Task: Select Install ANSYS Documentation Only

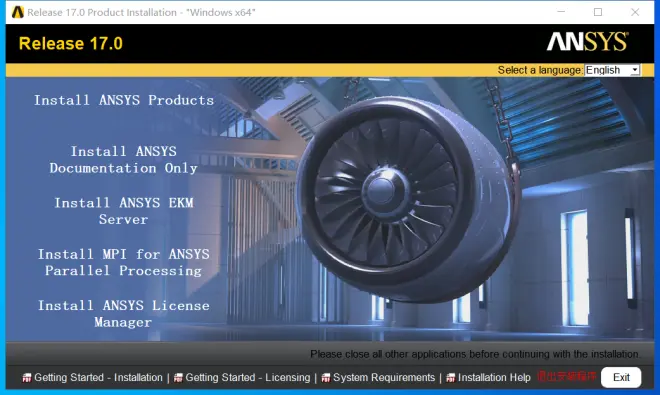Action: [123, 160]
